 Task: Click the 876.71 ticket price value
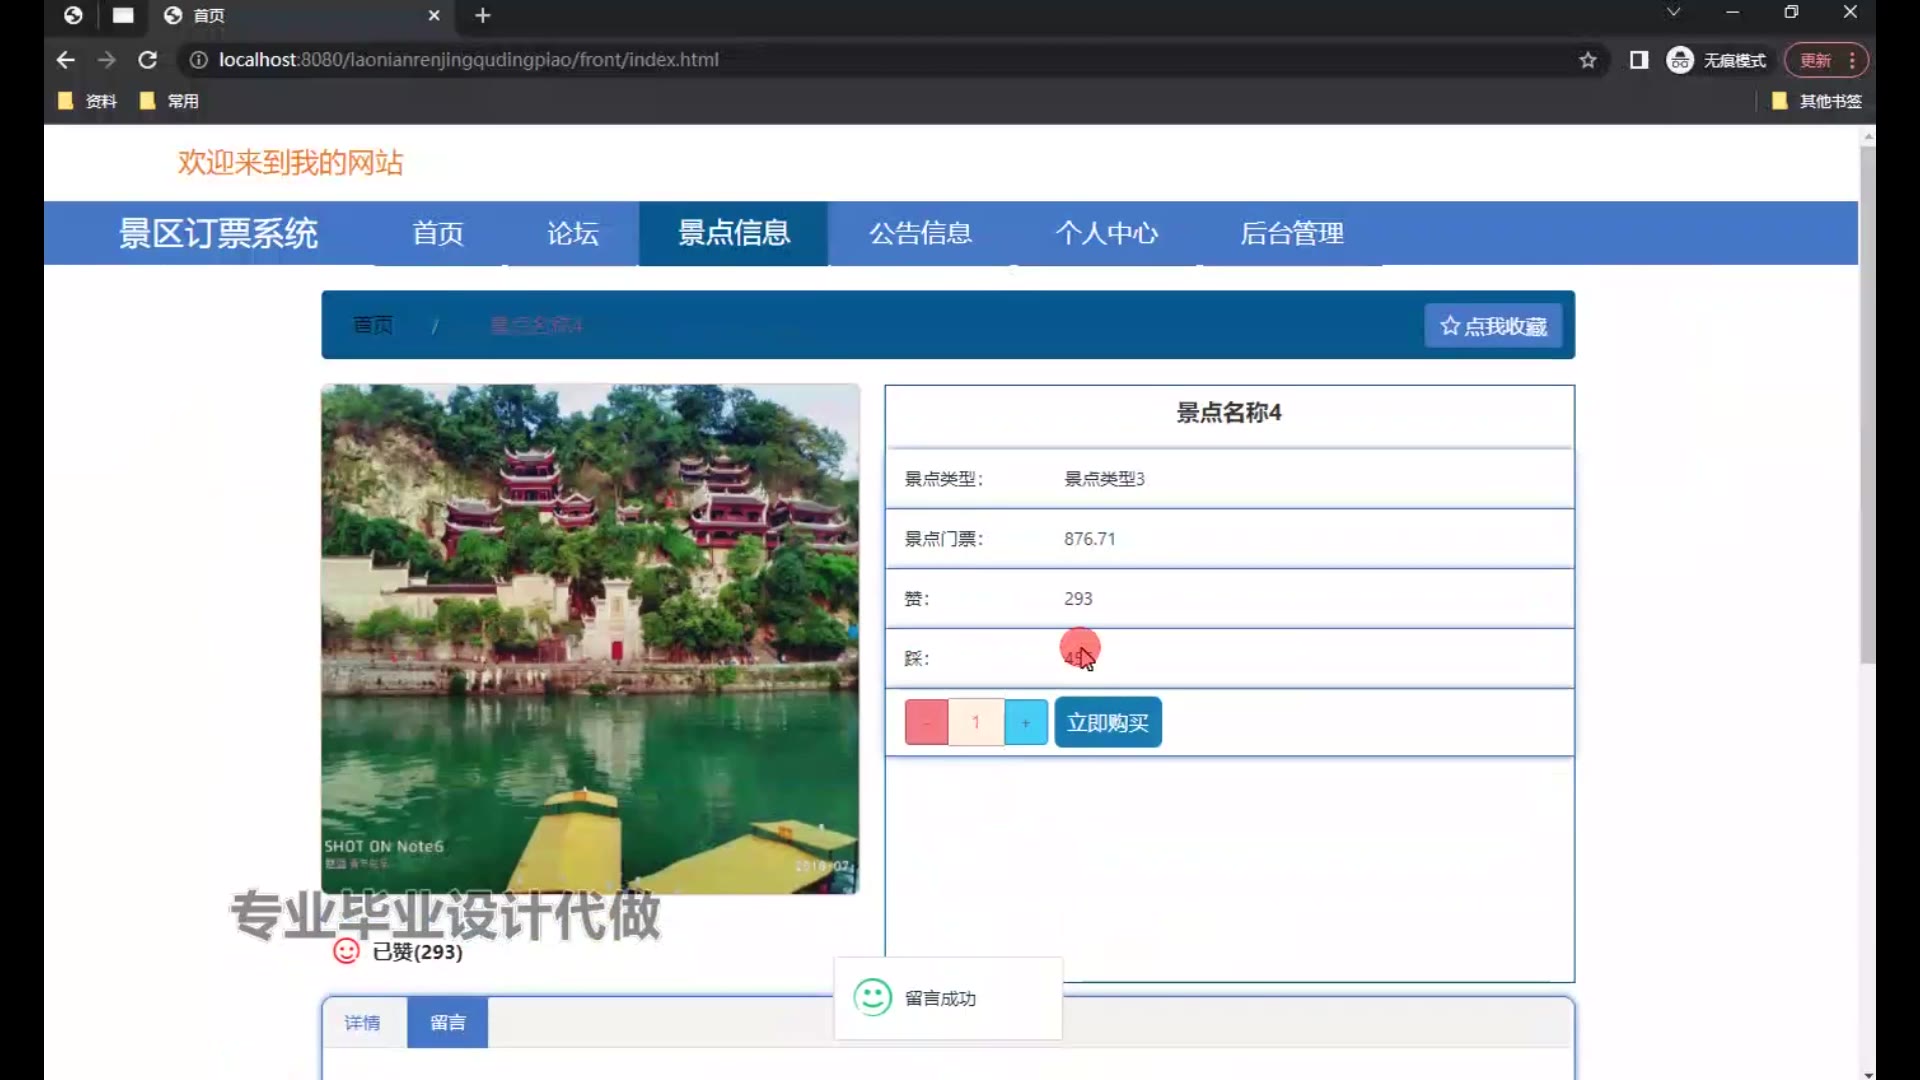click(x=1089, y=539)
